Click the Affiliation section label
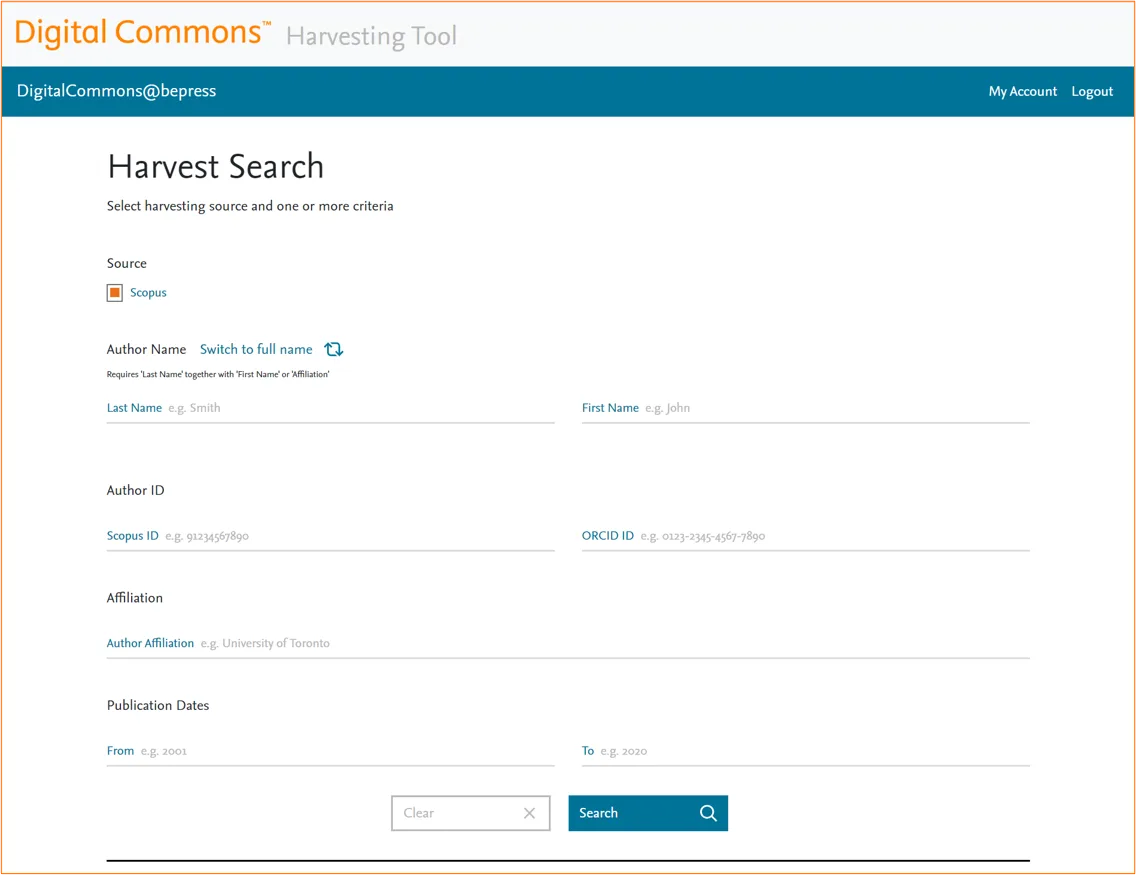Screen dimensions: 1136x875 pyautogui.click(x=135, y=598)
